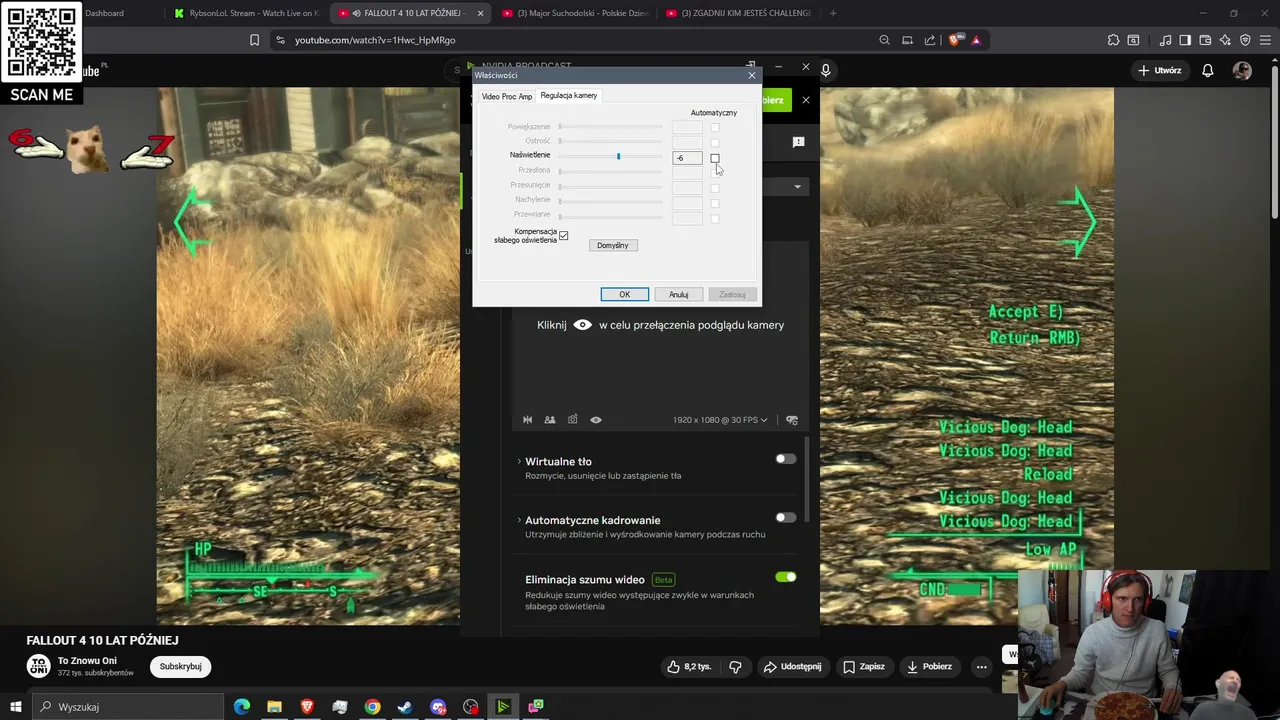This screenshot has height=720, width=1280.
Task: Click the address bar URL
Action: coord(375,40)
